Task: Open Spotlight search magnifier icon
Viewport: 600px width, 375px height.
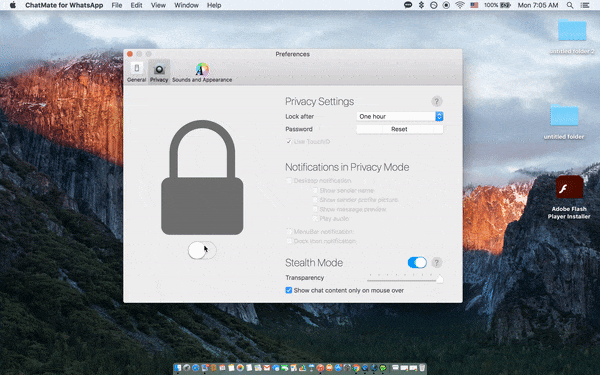Action: (570, 5)
